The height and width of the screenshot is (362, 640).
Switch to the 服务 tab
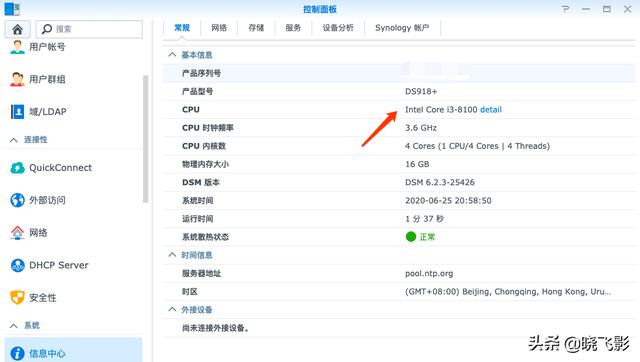click(x=293, y=28)
